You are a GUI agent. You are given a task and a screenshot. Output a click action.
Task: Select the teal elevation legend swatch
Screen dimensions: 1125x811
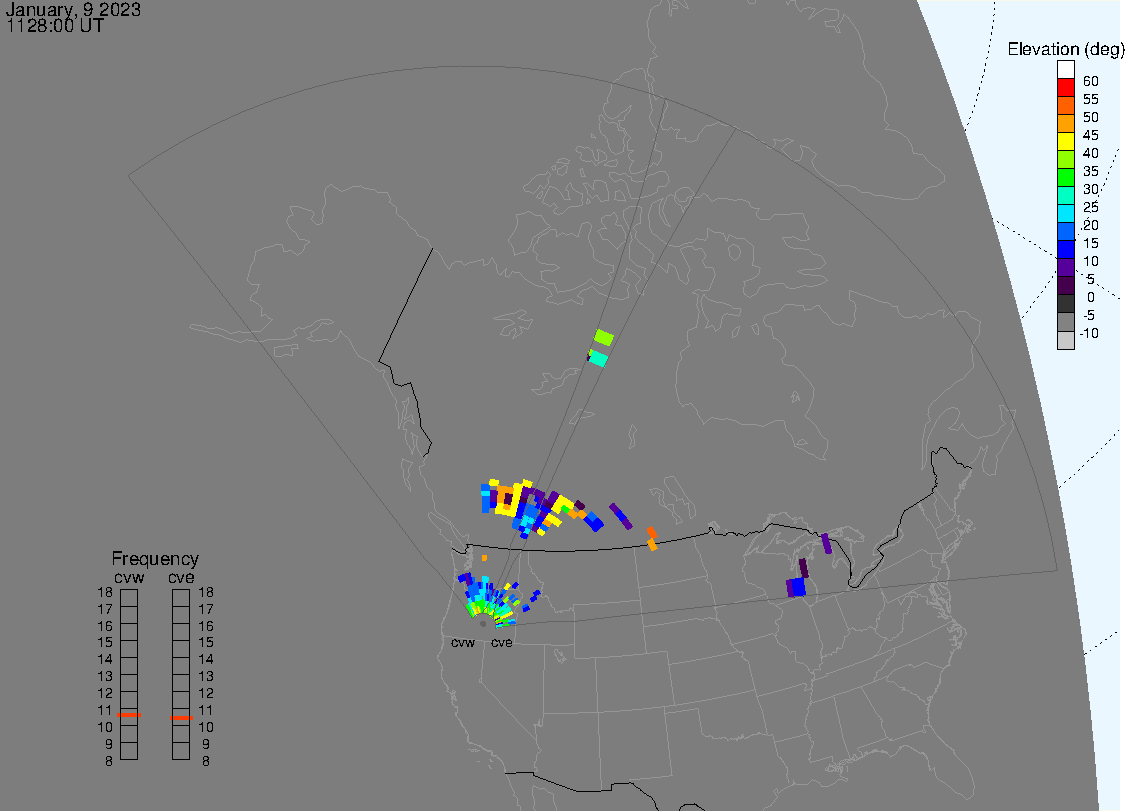[x=1065, y=195]
